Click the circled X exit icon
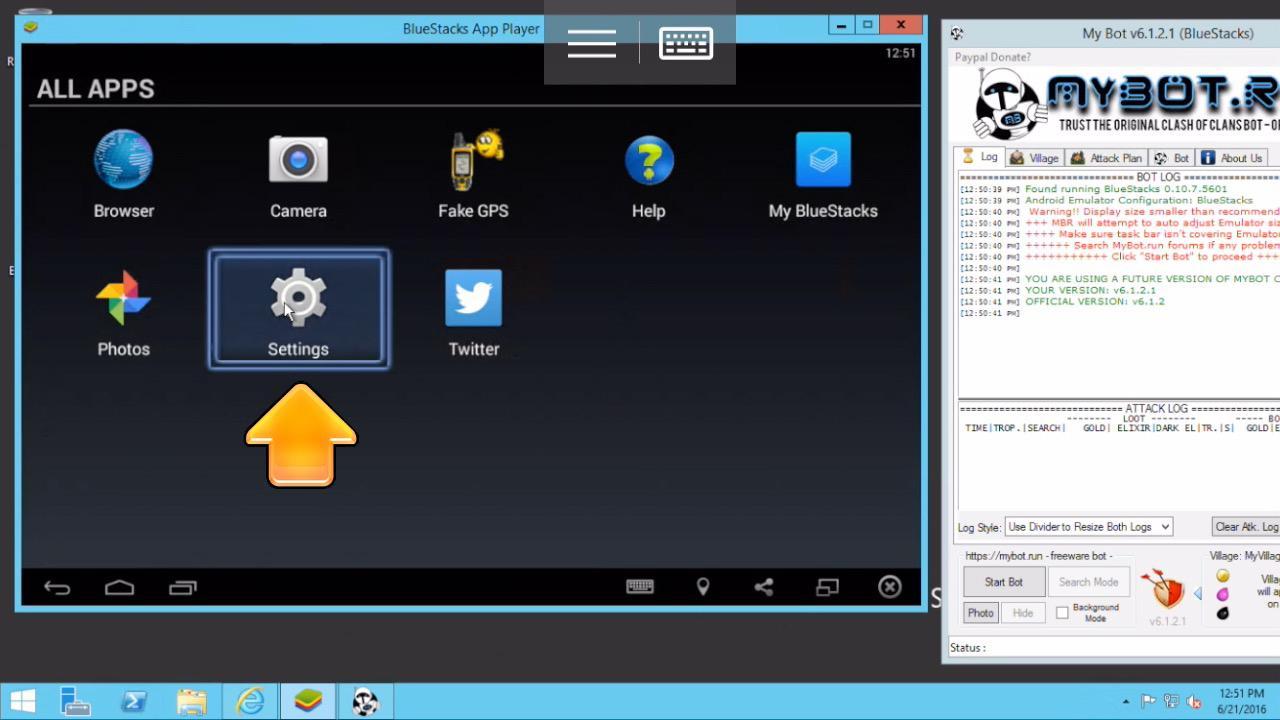The width and height of the screenshot is (1280, 720). click(890, 587)
